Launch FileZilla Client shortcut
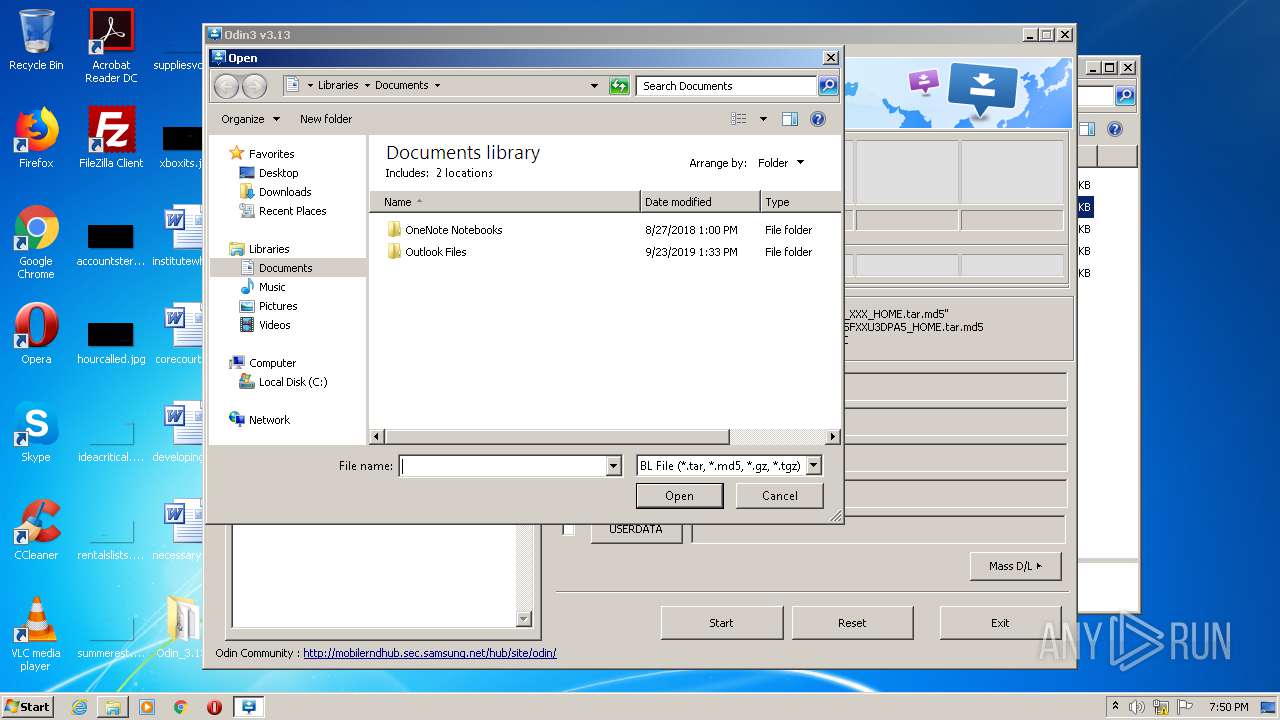1280x720 pixels. click(111, 138)
